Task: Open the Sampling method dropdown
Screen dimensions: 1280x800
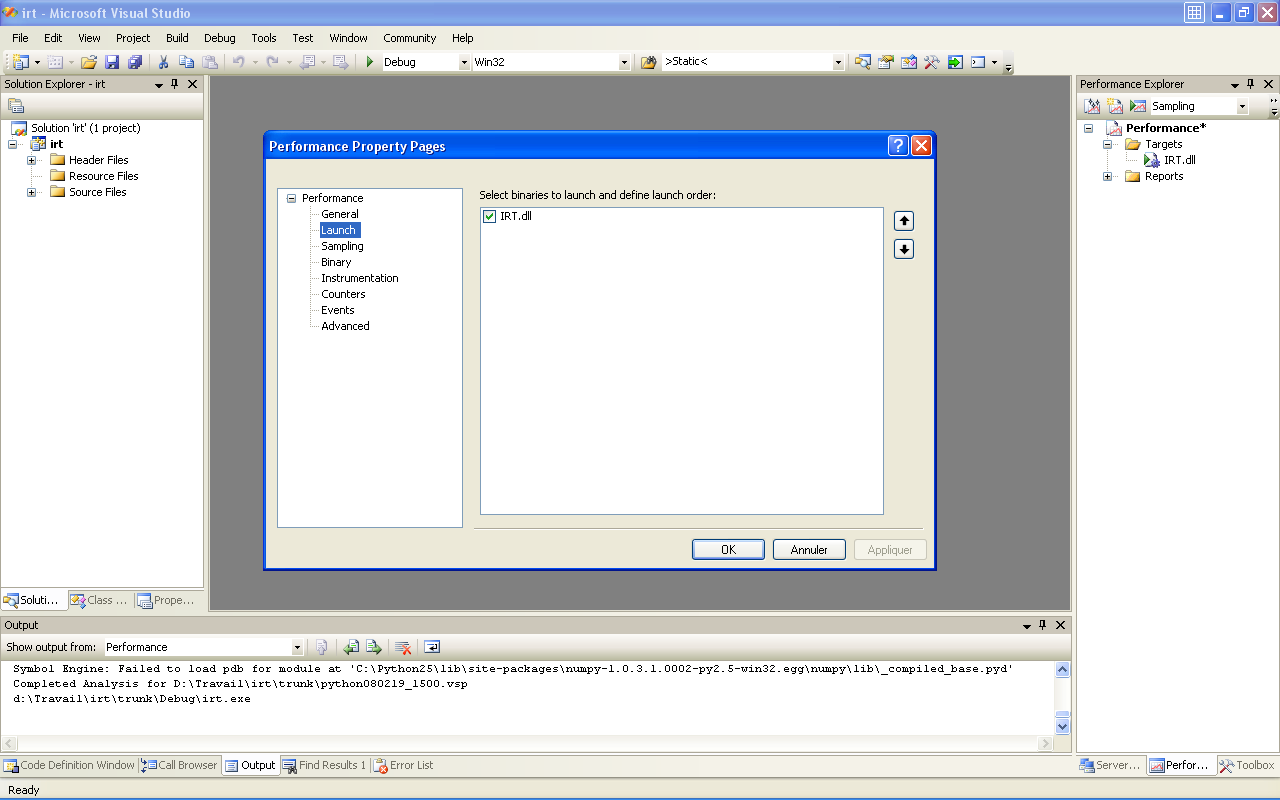Action: [1242, 106]
